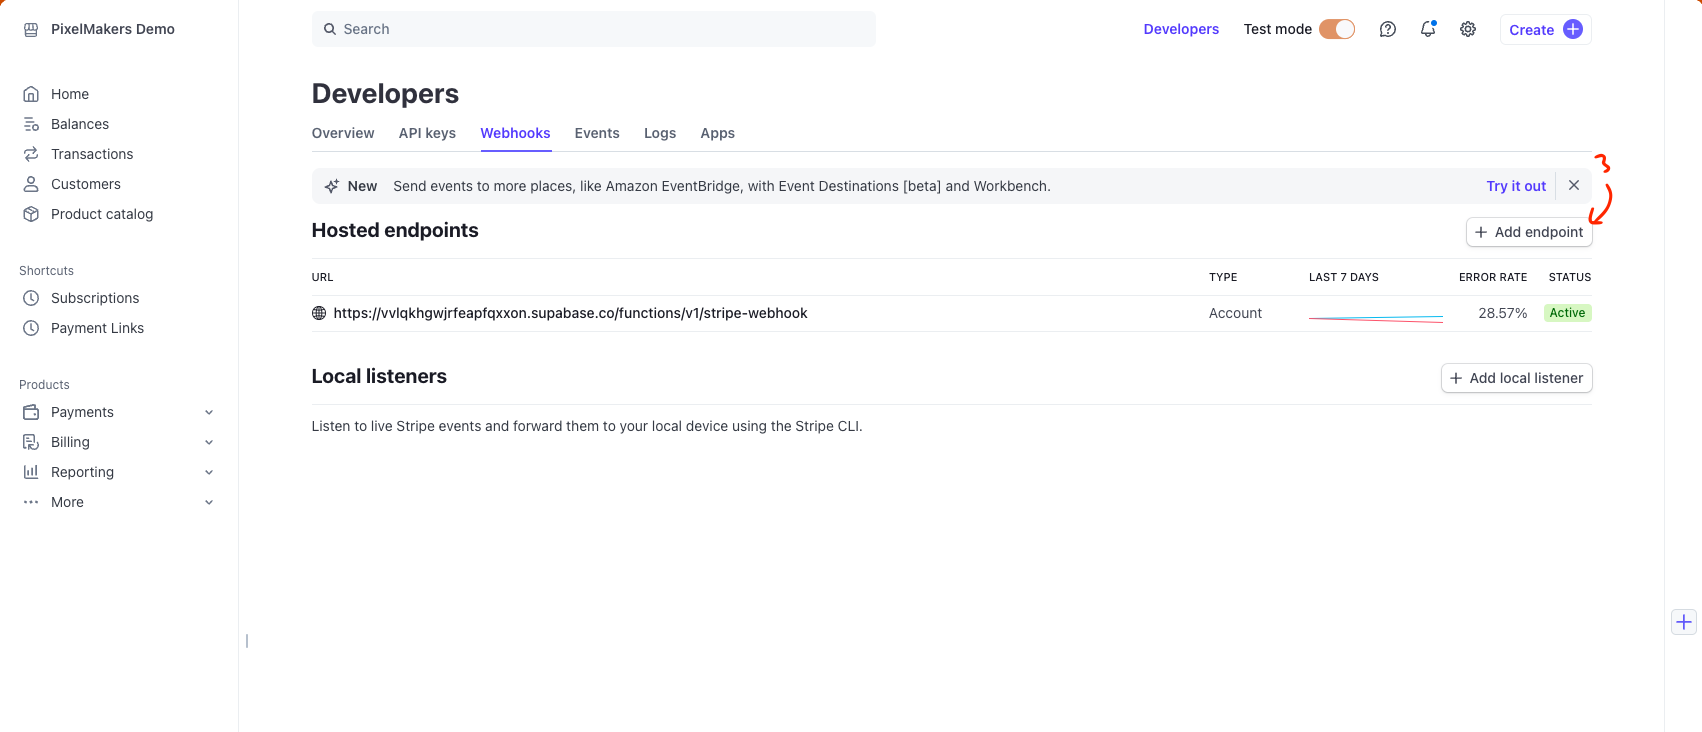Open Transactions in the sidebar
Screen dimensions: 1702x732
pyautogui.click(x=92, y=154)
